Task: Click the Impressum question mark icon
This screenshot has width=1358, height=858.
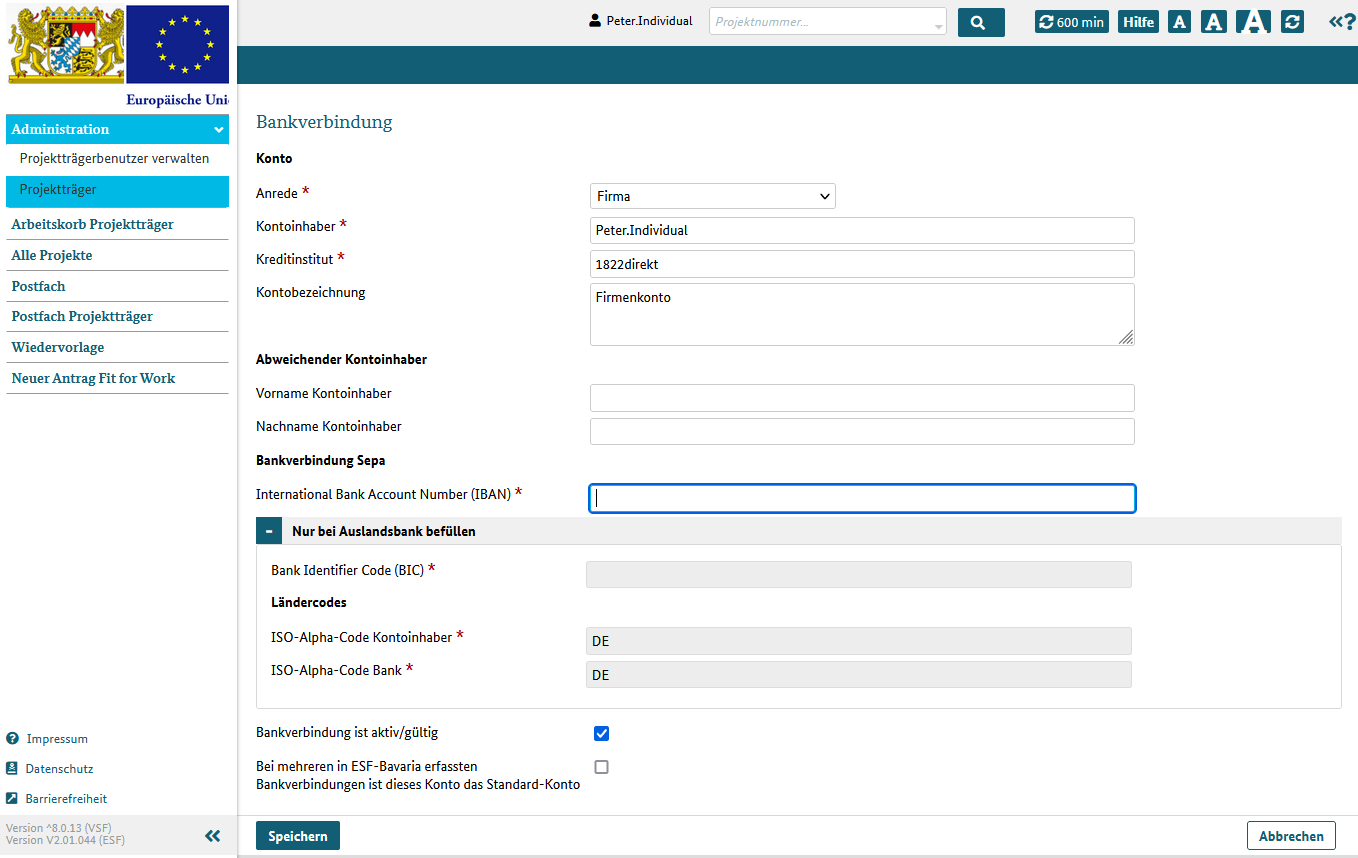Action: 12,739
